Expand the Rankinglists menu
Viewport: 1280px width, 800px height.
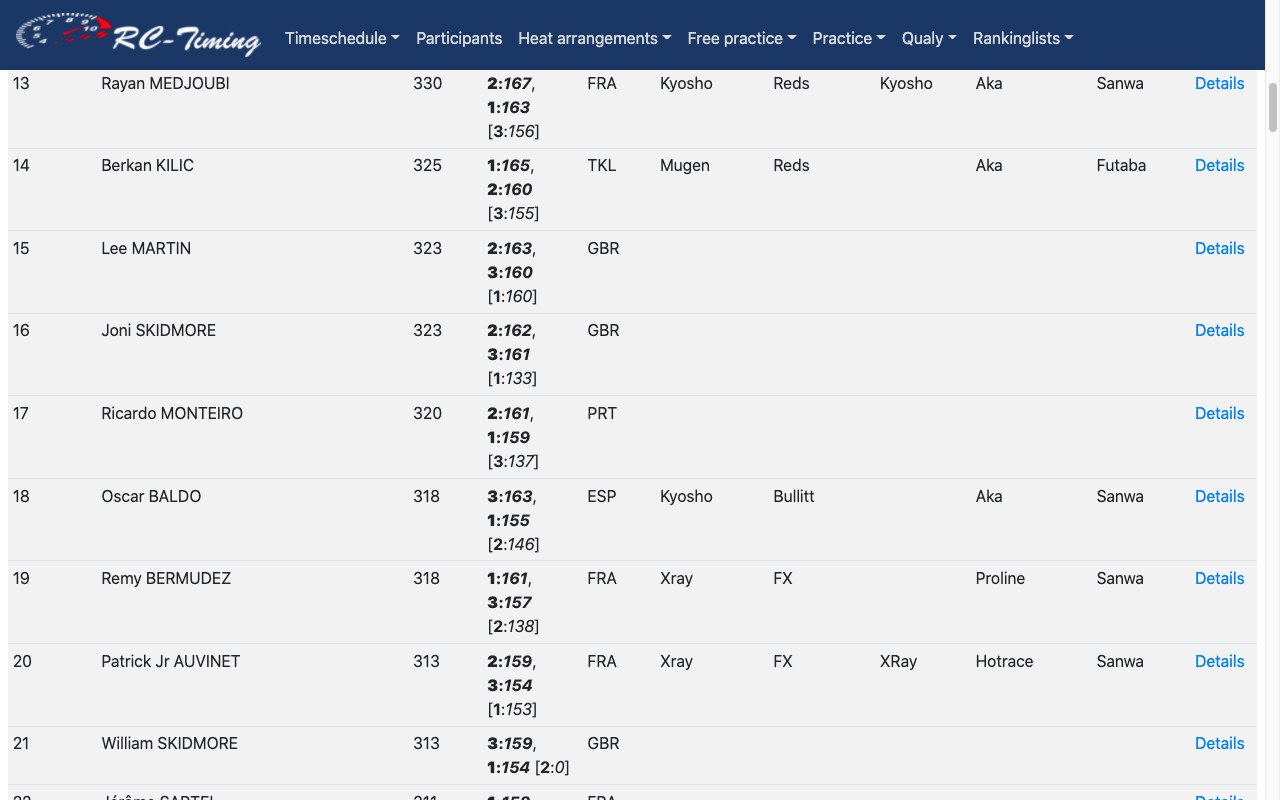click(1023, 38)
